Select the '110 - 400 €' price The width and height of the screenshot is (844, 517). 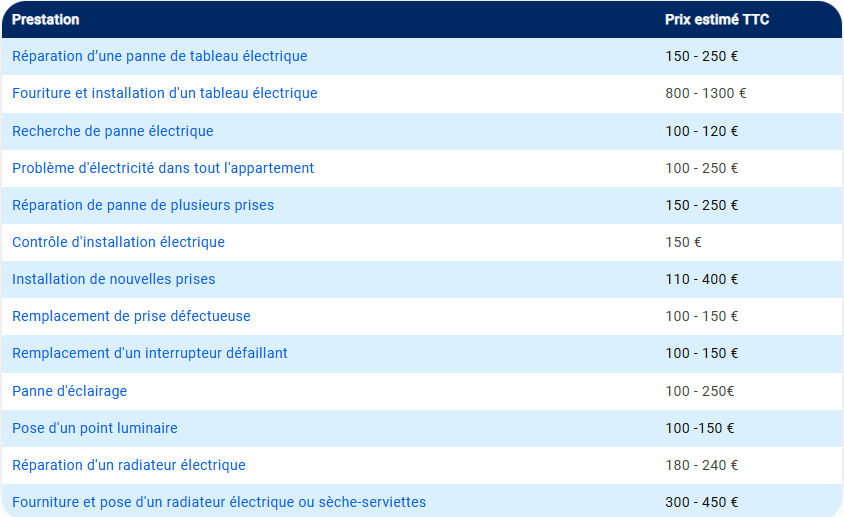coord(701,279)
